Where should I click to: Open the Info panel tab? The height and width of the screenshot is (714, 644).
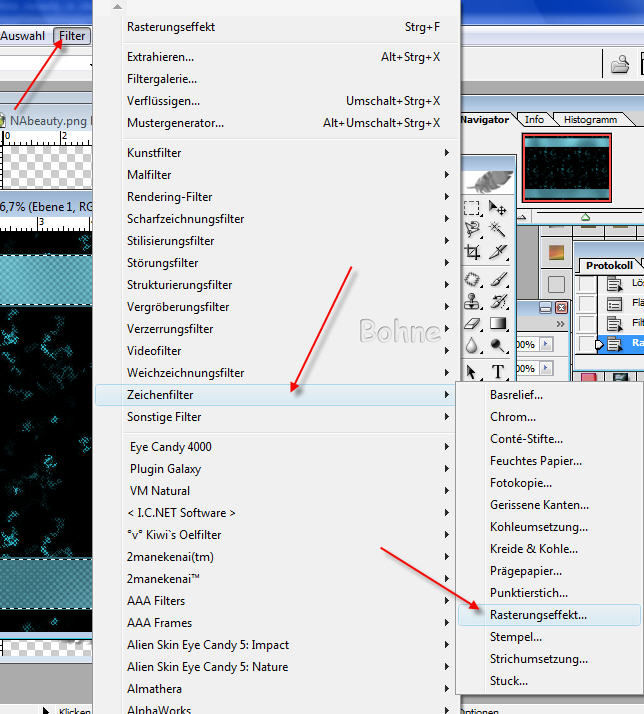tap(535, 119)
